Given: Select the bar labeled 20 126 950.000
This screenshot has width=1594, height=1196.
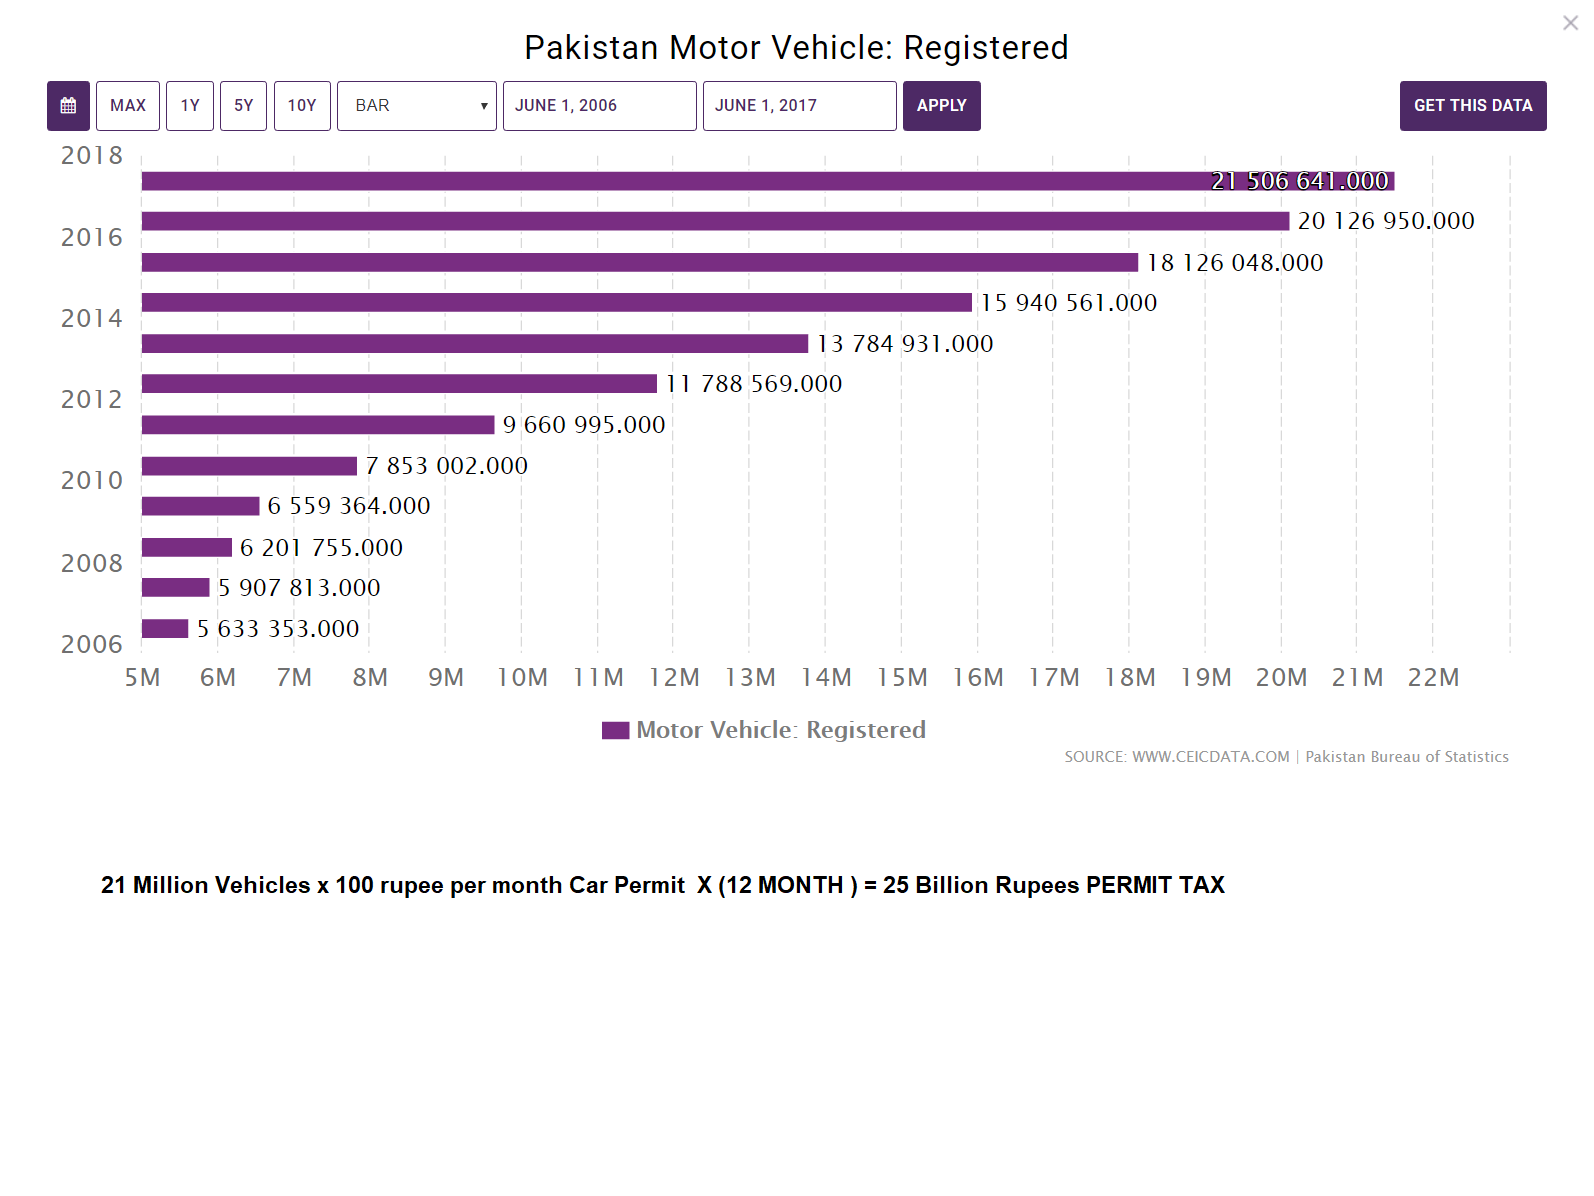Looking at the screenshot, I should click(x=715, y=221).
